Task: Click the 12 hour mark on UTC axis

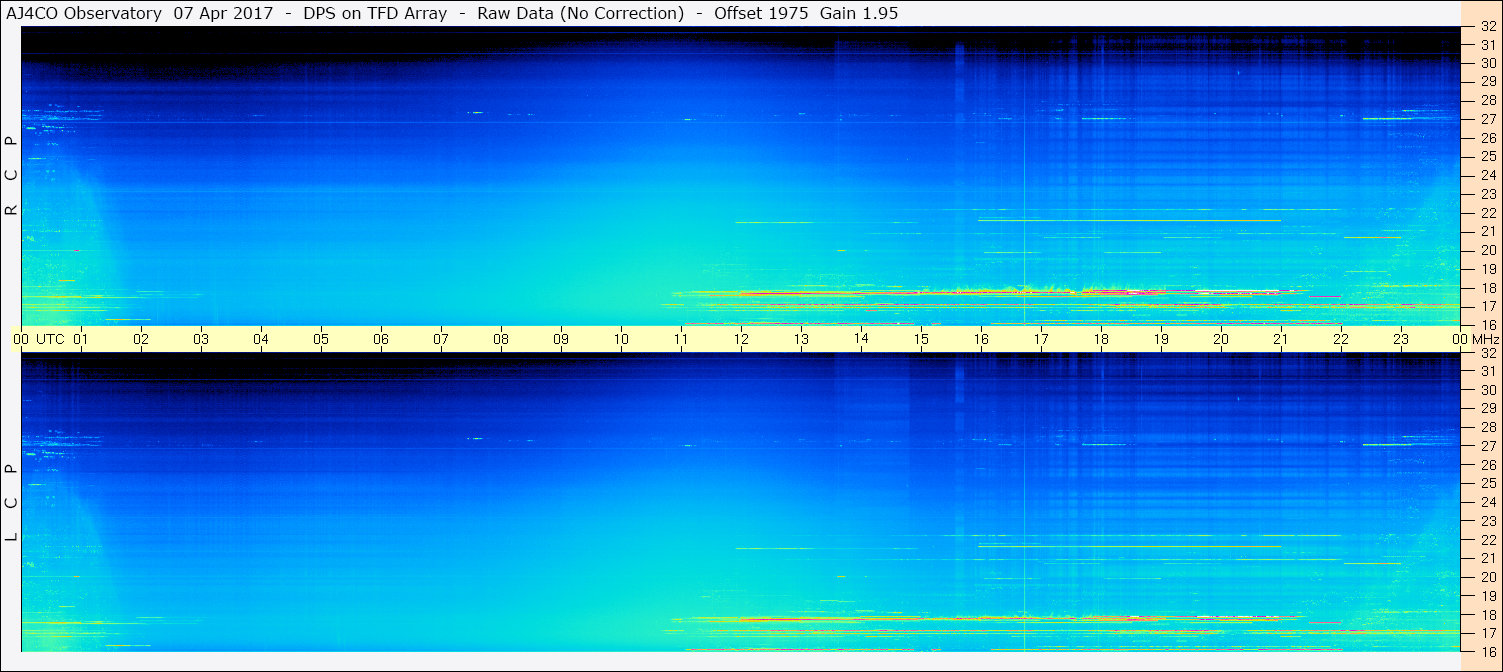Action: tap(741, 339)
